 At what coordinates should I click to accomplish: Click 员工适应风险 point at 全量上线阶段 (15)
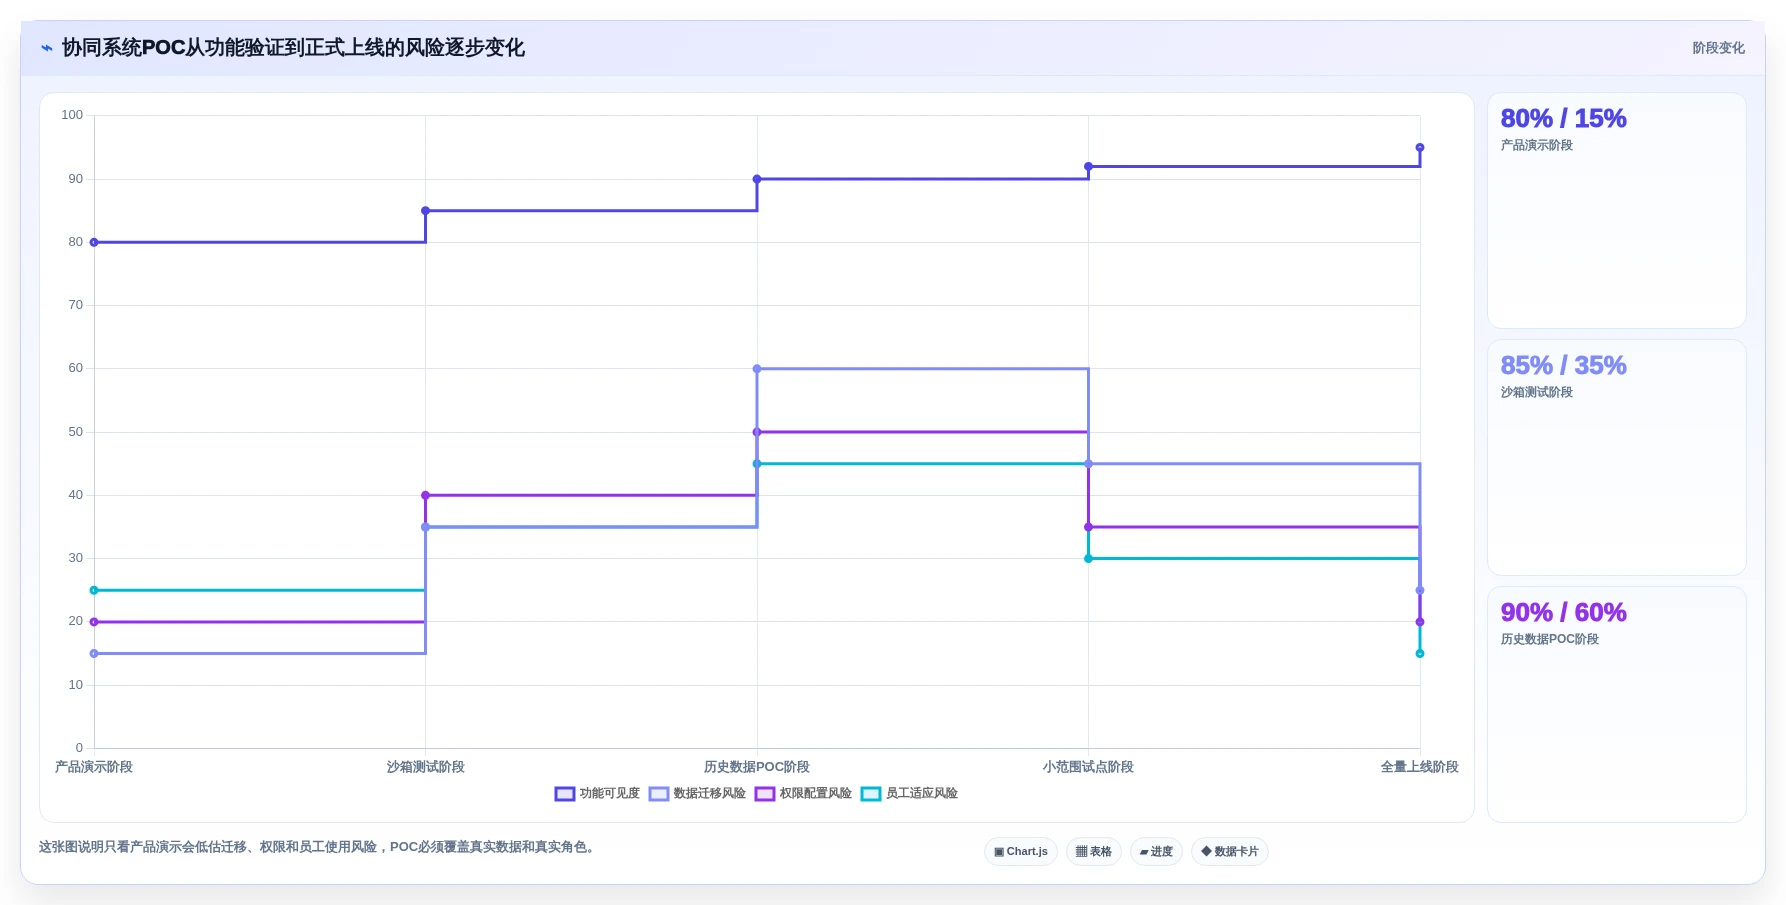(1420, 654)
